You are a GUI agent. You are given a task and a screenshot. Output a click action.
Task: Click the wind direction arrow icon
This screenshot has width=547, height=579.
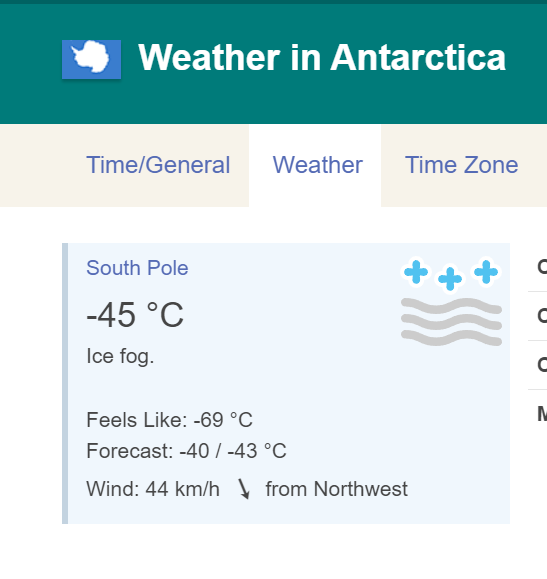pos(244,489)
